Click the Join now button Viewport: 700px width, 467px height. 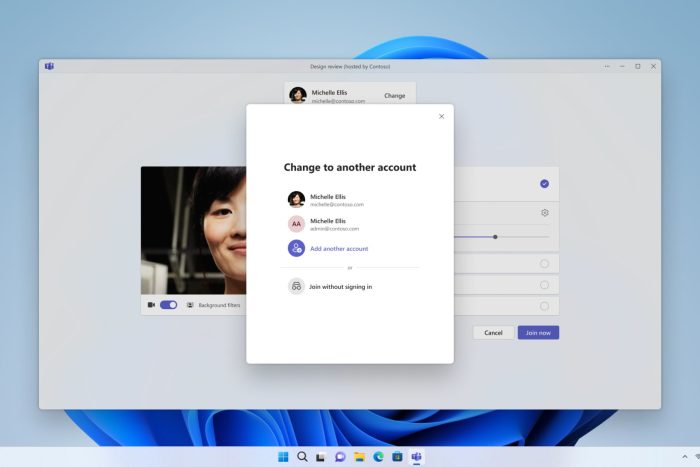[538, 333]
